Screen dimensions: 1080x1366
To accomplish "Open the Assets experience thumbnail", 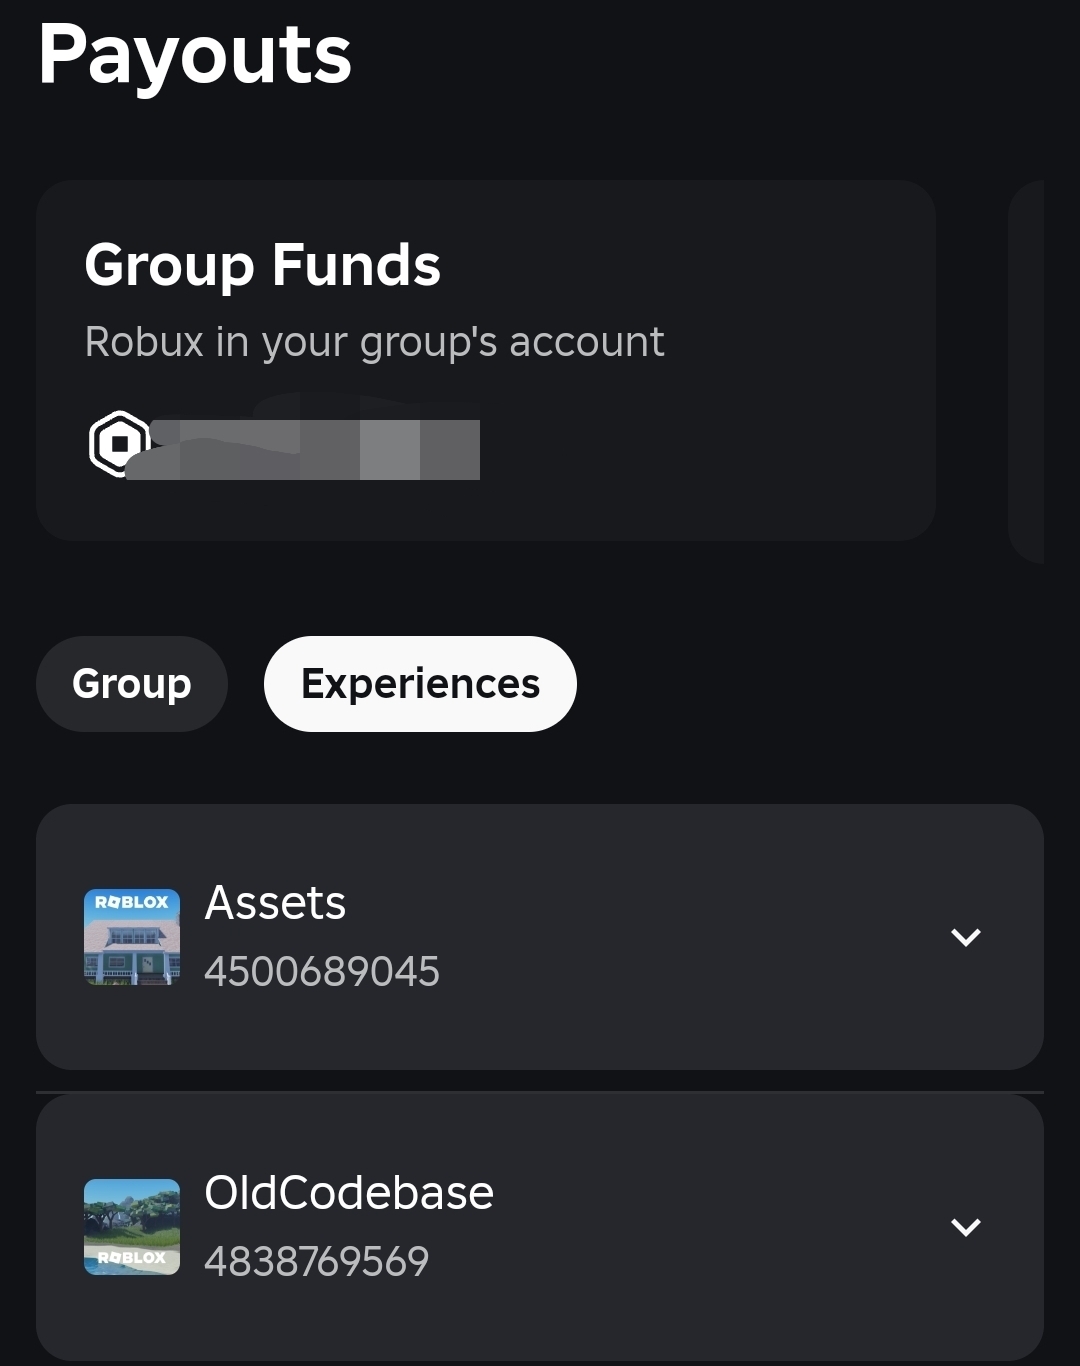I will (132, 937).
